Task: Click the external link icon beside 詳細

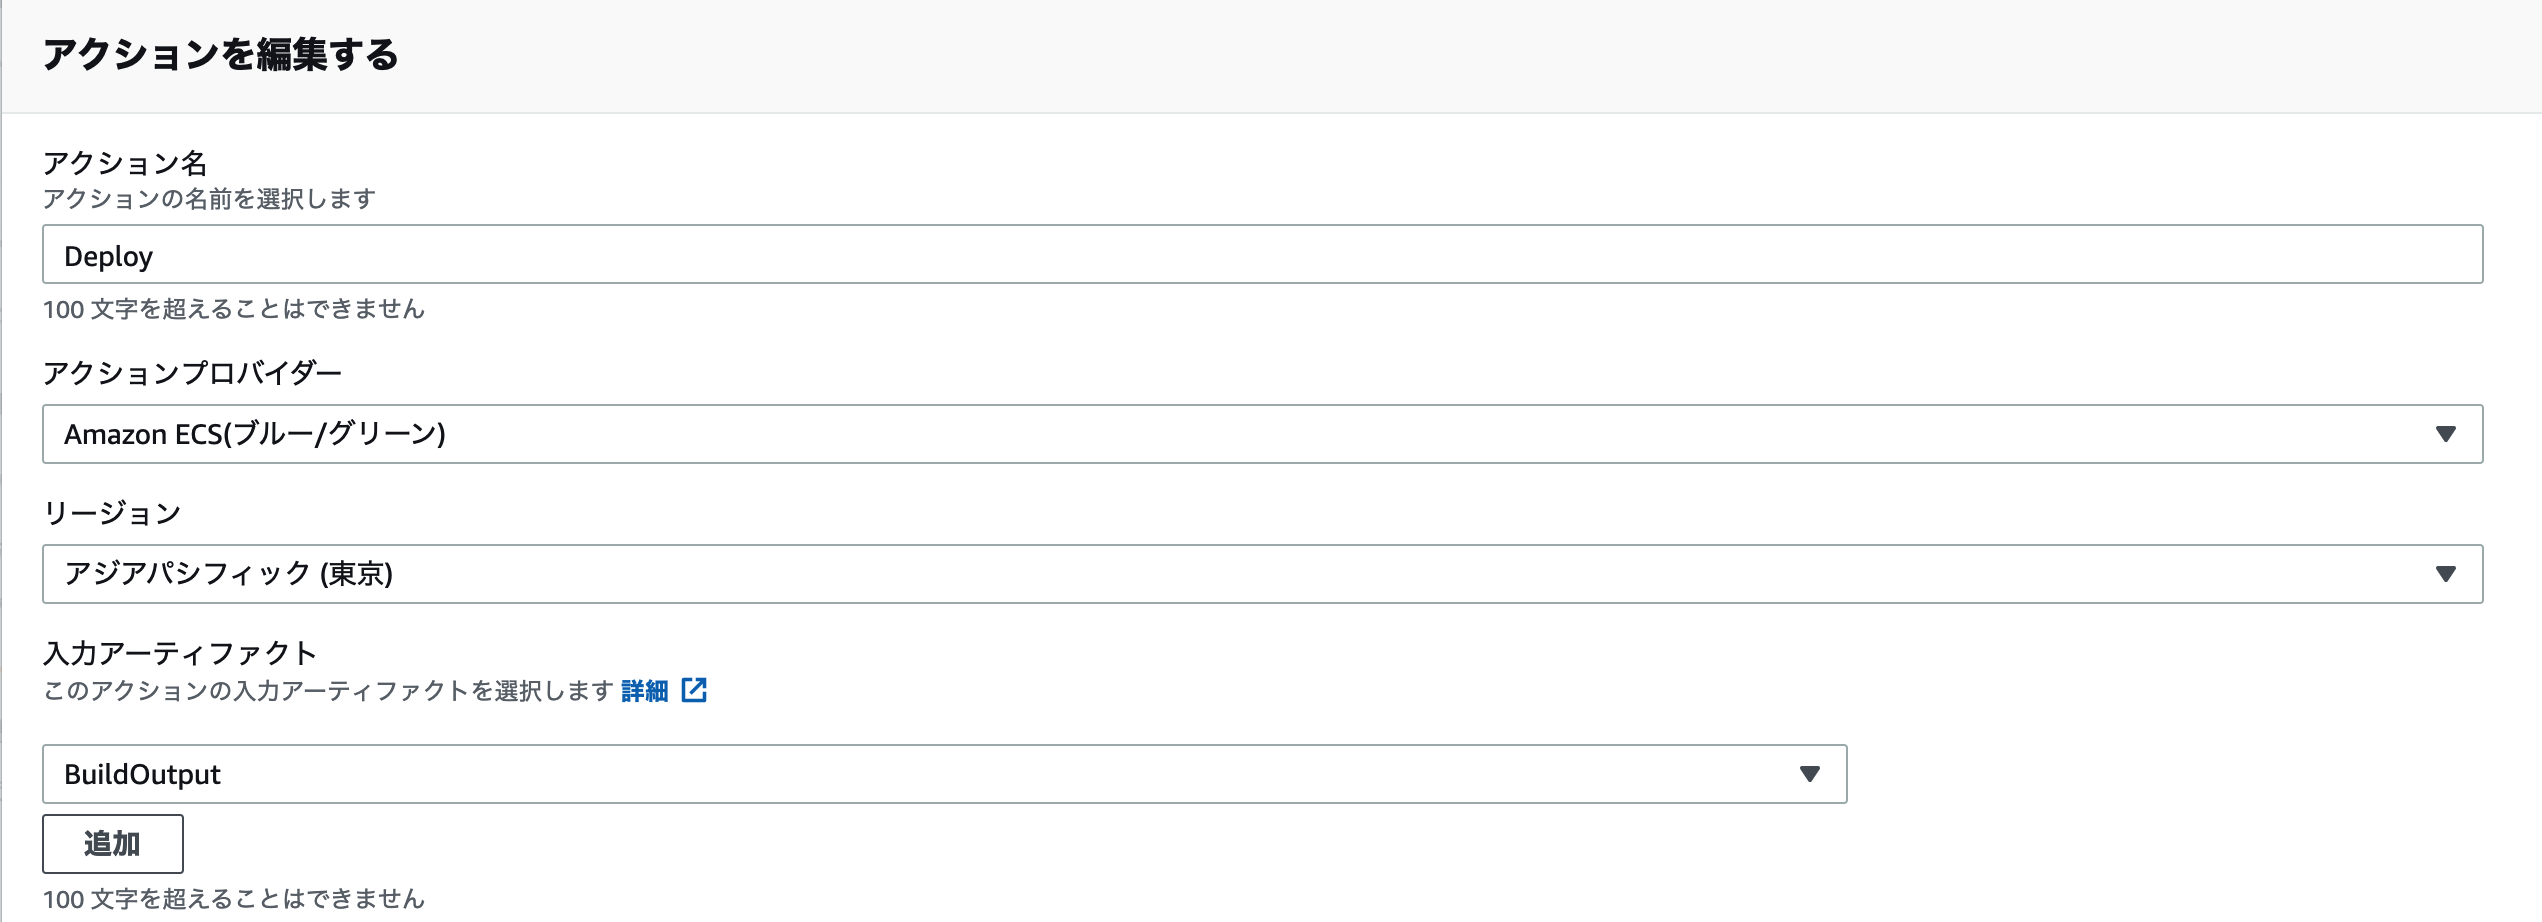Action: 694,690
